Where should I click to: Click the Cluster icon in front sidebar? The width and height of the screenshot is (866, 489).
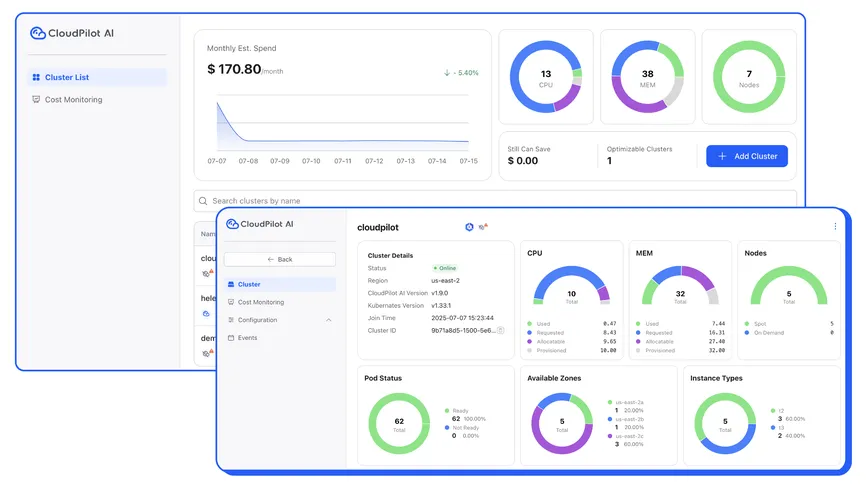tap(231, 284)
